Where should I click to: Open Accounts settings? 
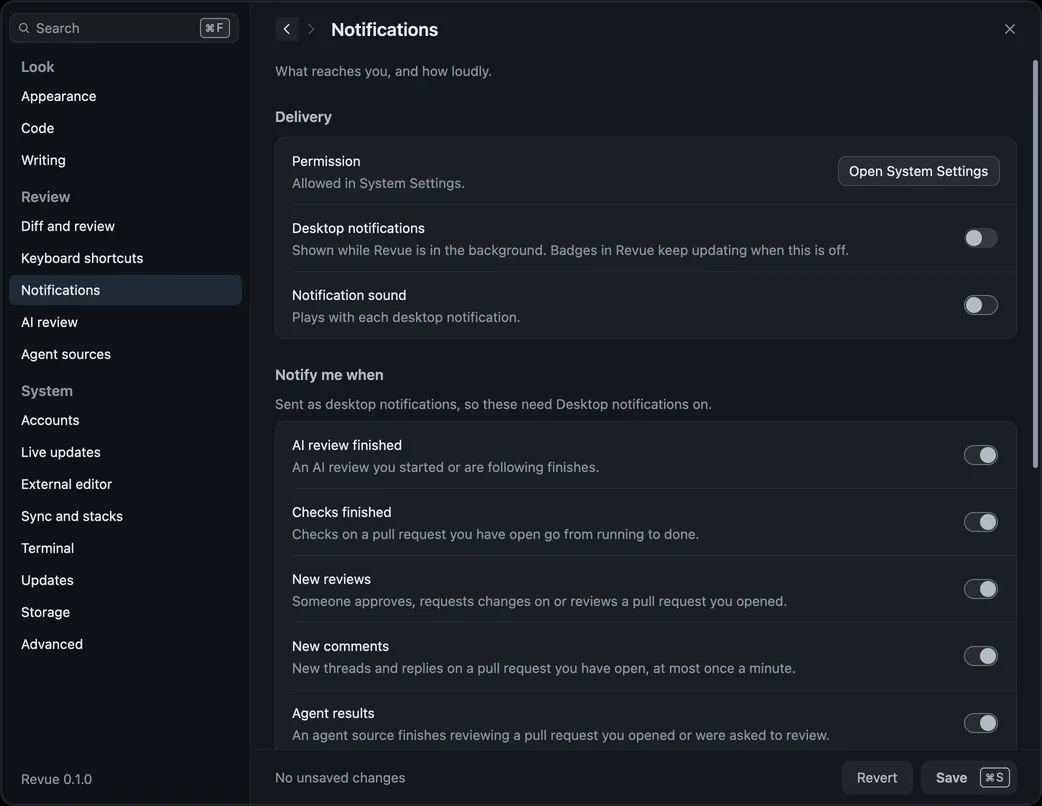tap(125, 420)
